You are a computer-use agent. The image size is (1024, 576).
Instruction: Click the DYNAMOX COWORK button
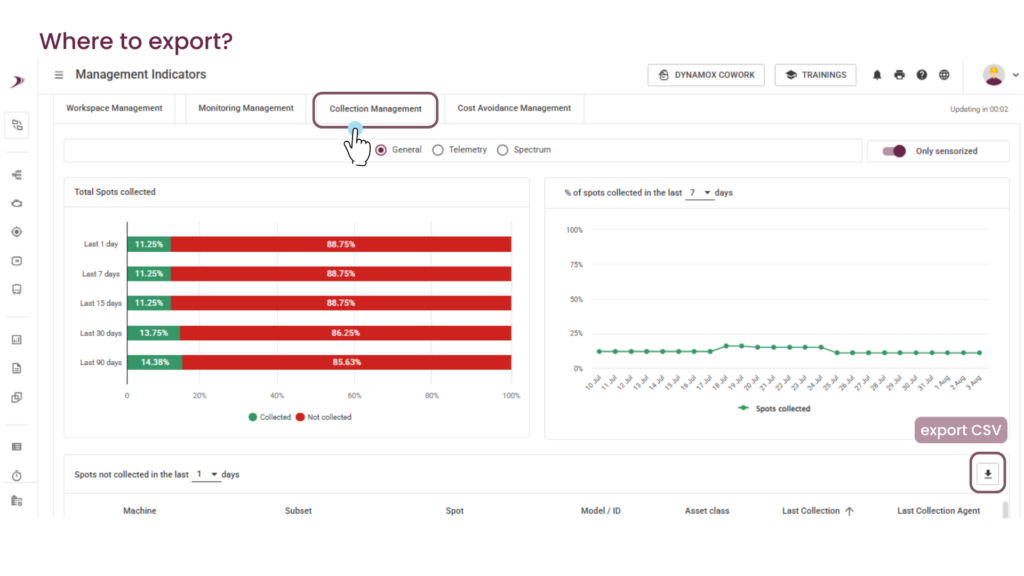(x=706, y=75)
